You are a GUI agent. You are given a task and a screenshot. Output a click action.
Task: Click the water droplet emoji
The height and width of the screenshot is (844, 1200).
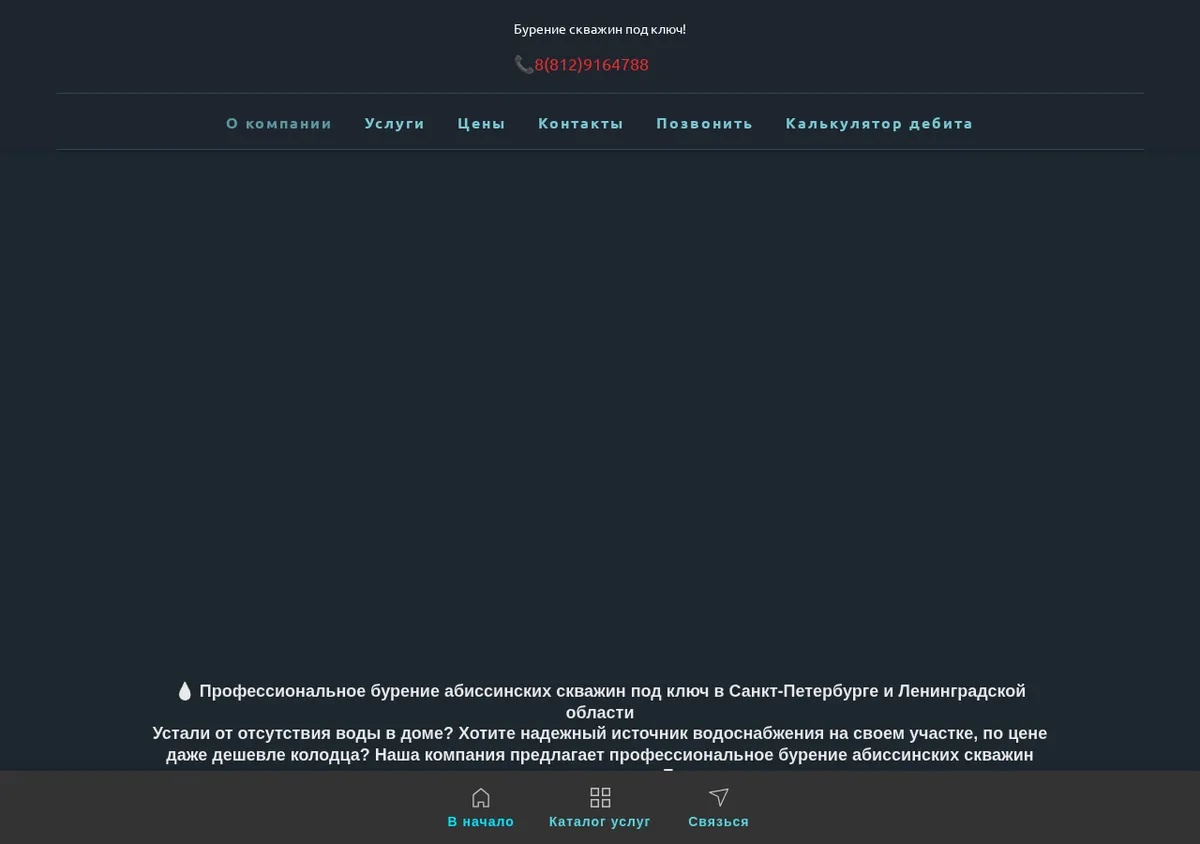(184, 691)
